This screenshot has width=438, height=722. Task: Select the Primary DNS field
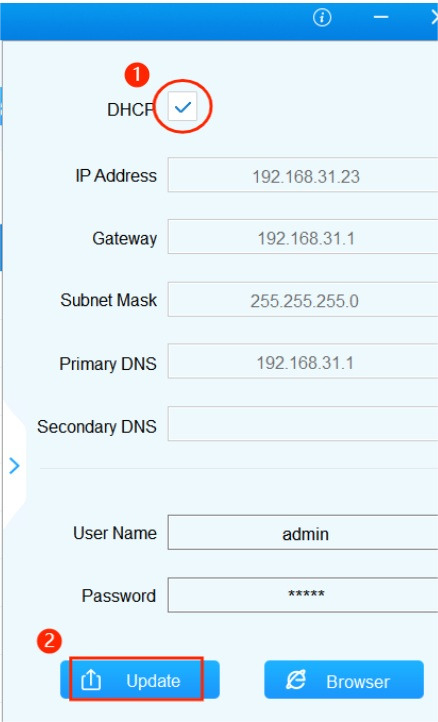click(x=303, y=361)
